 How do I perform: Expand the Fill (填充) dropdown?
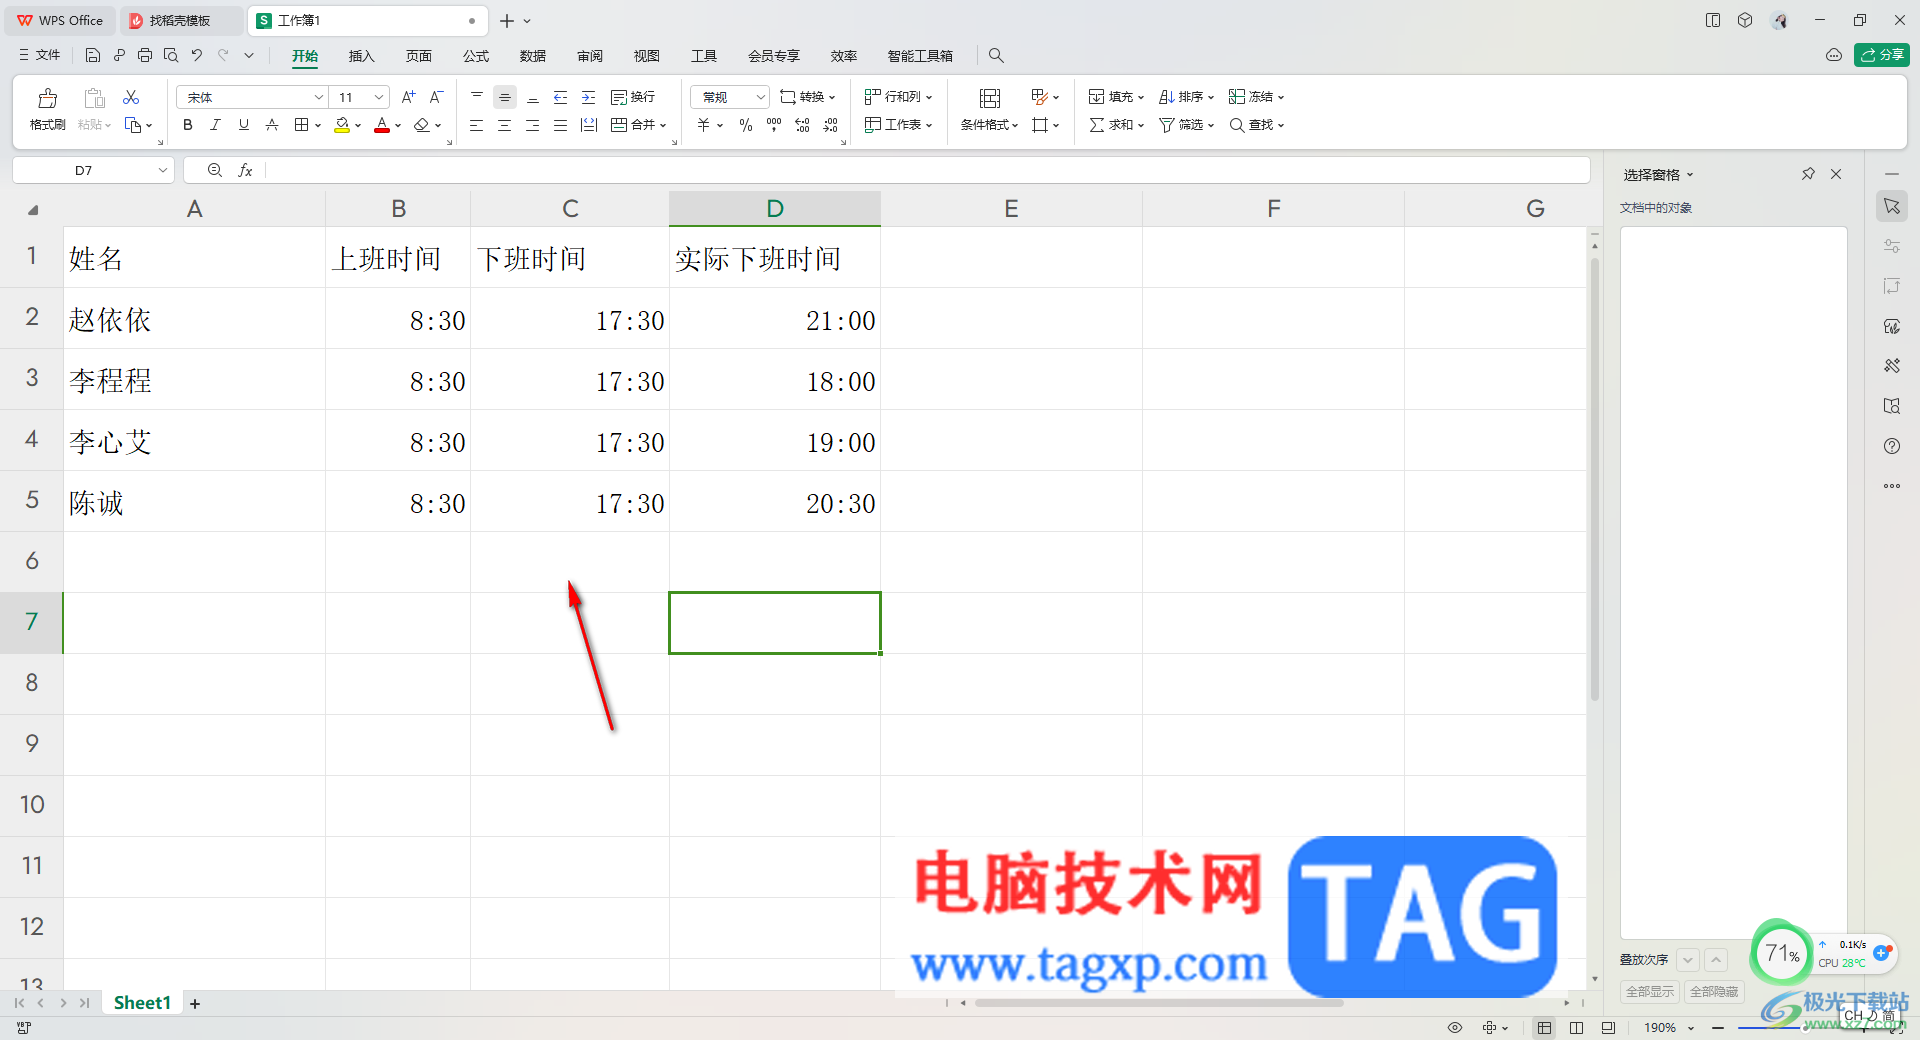coord(1141,98)
